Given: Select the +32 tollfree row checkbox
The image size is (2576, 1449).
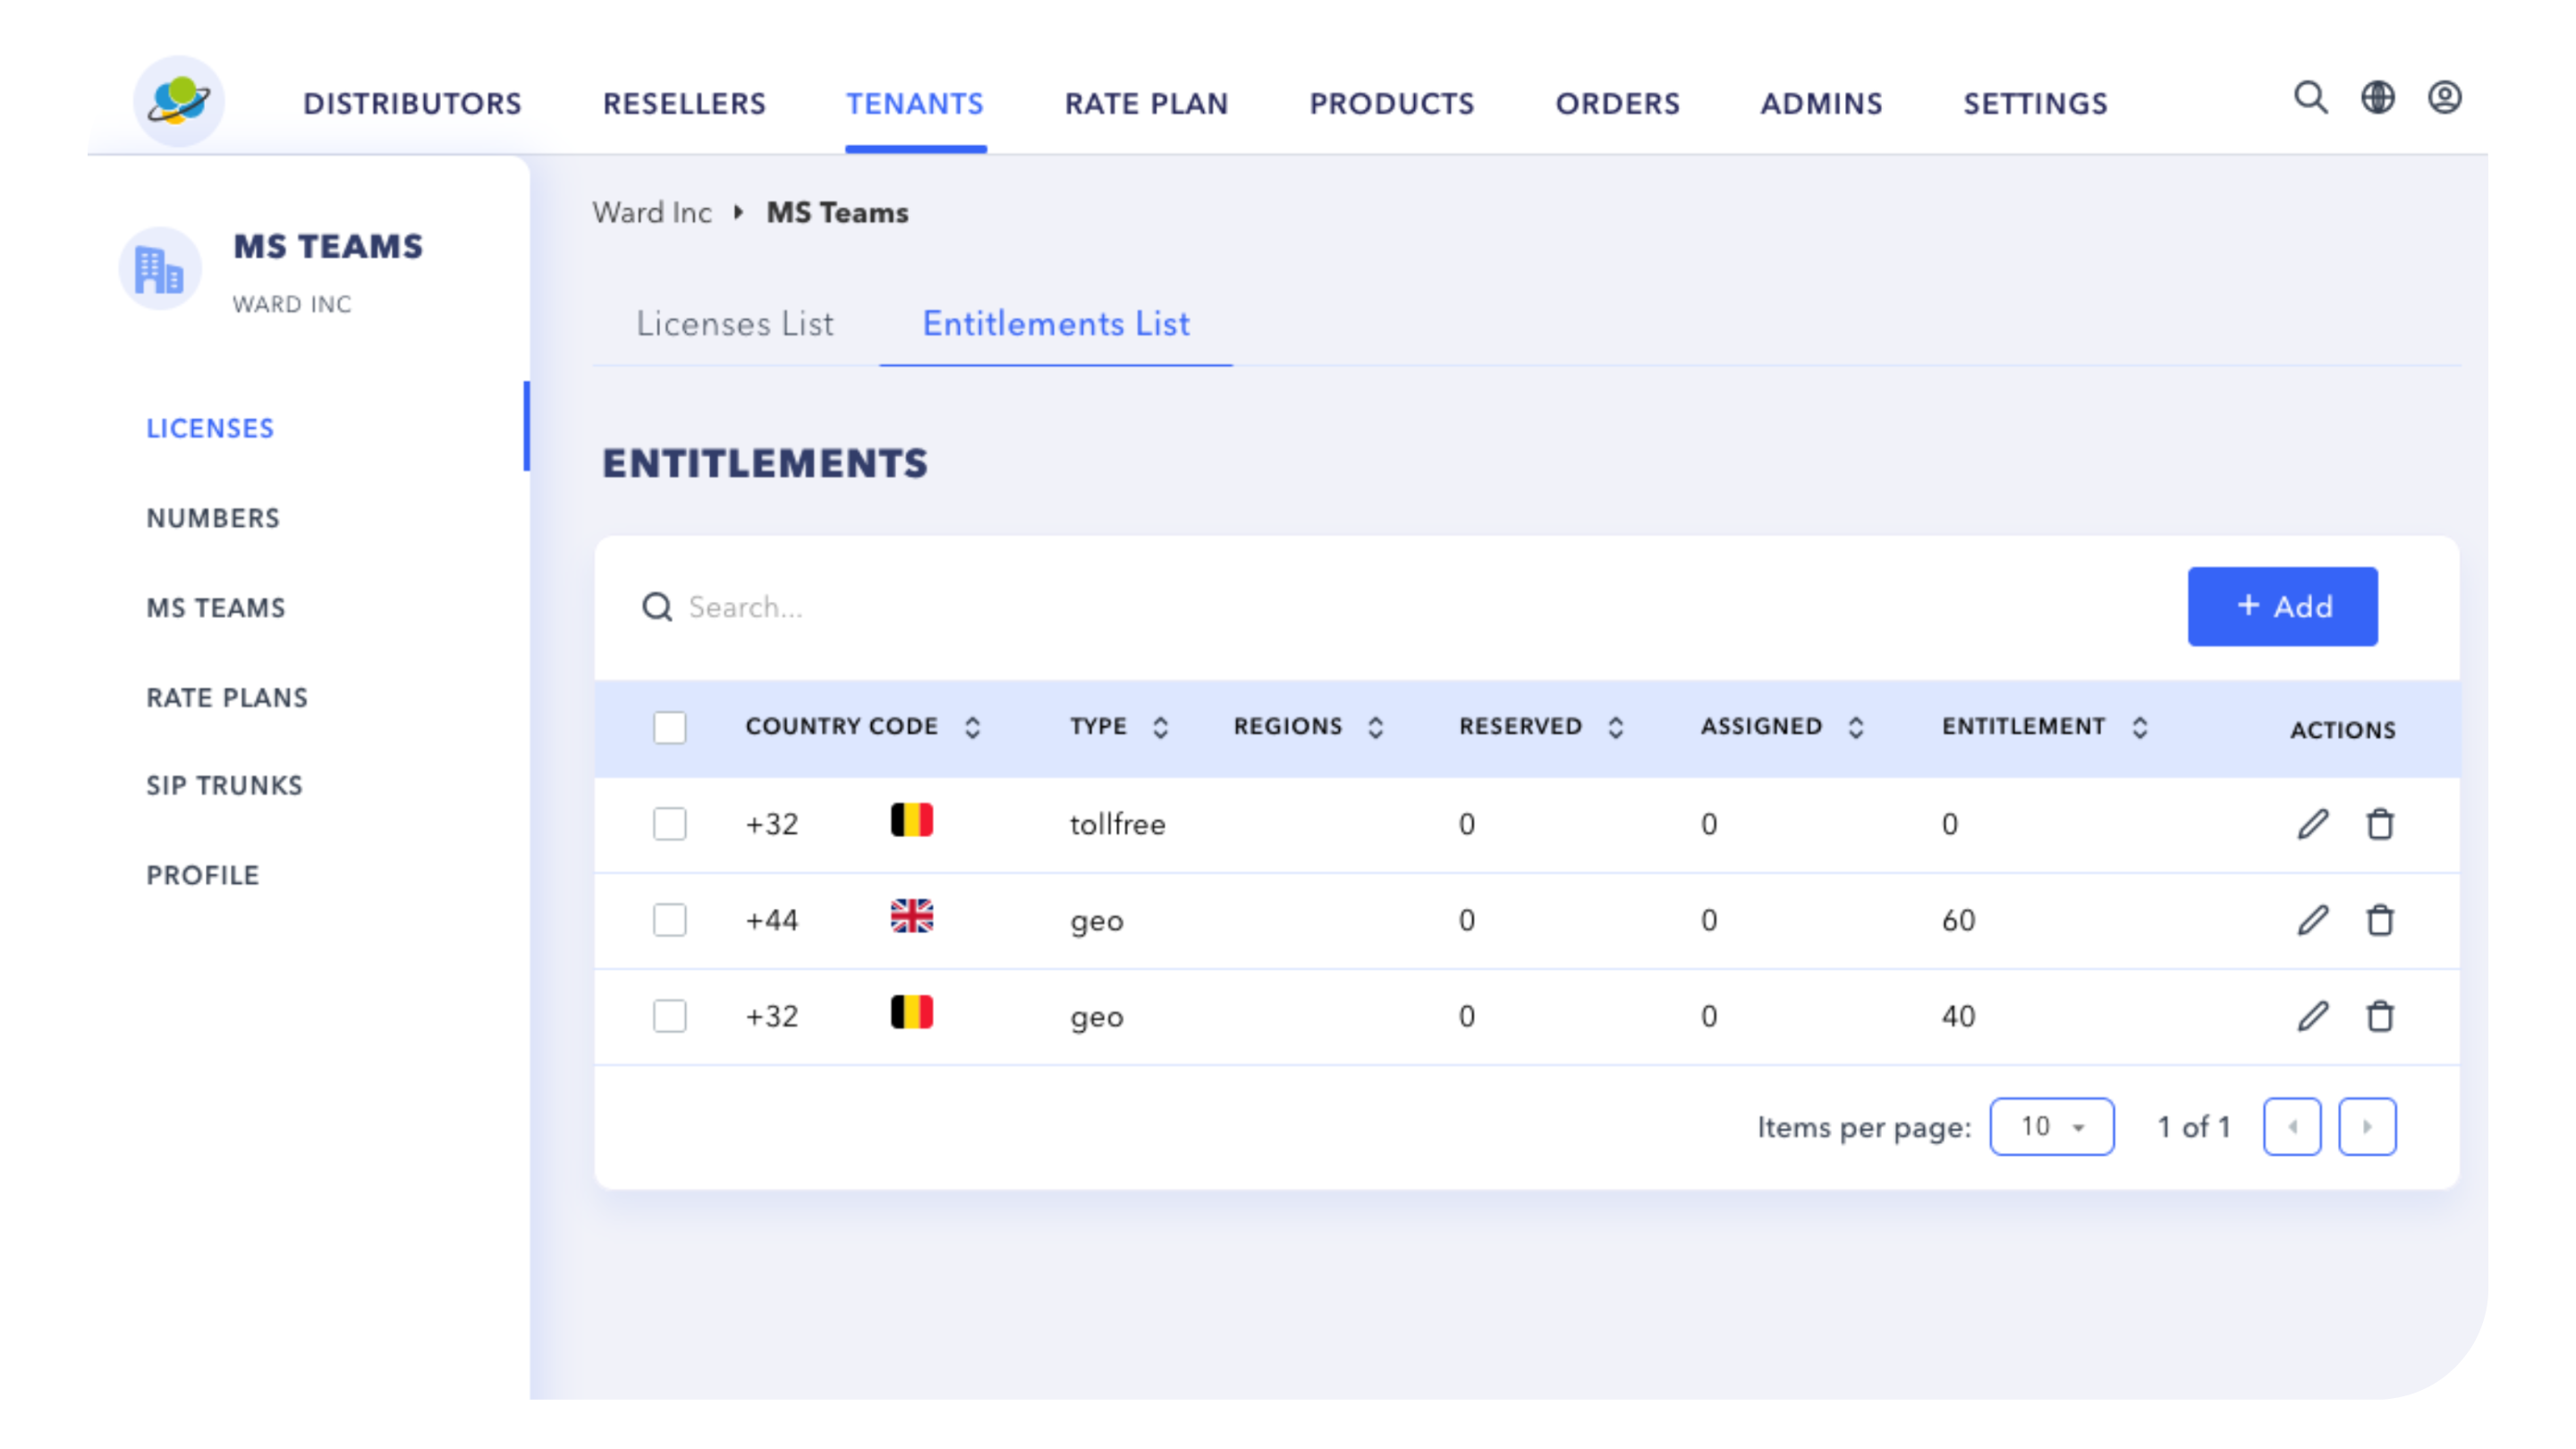Looking at the screenshot, I should [x=670, y=824].
